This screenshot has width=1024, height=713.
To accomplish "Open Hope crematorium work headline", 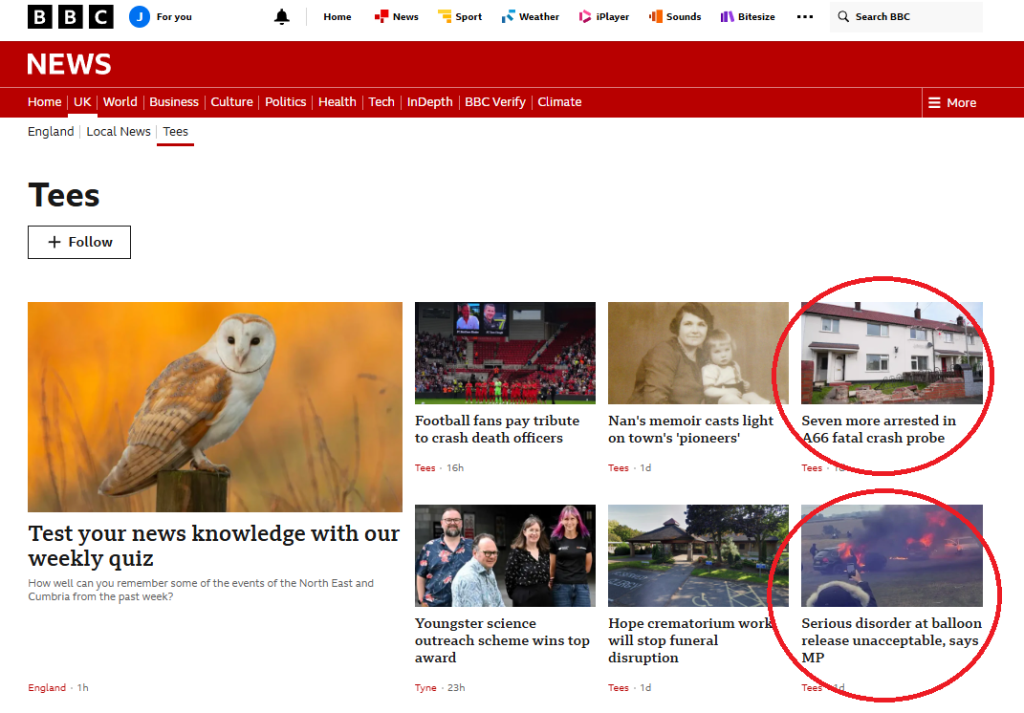I will 690,641.
